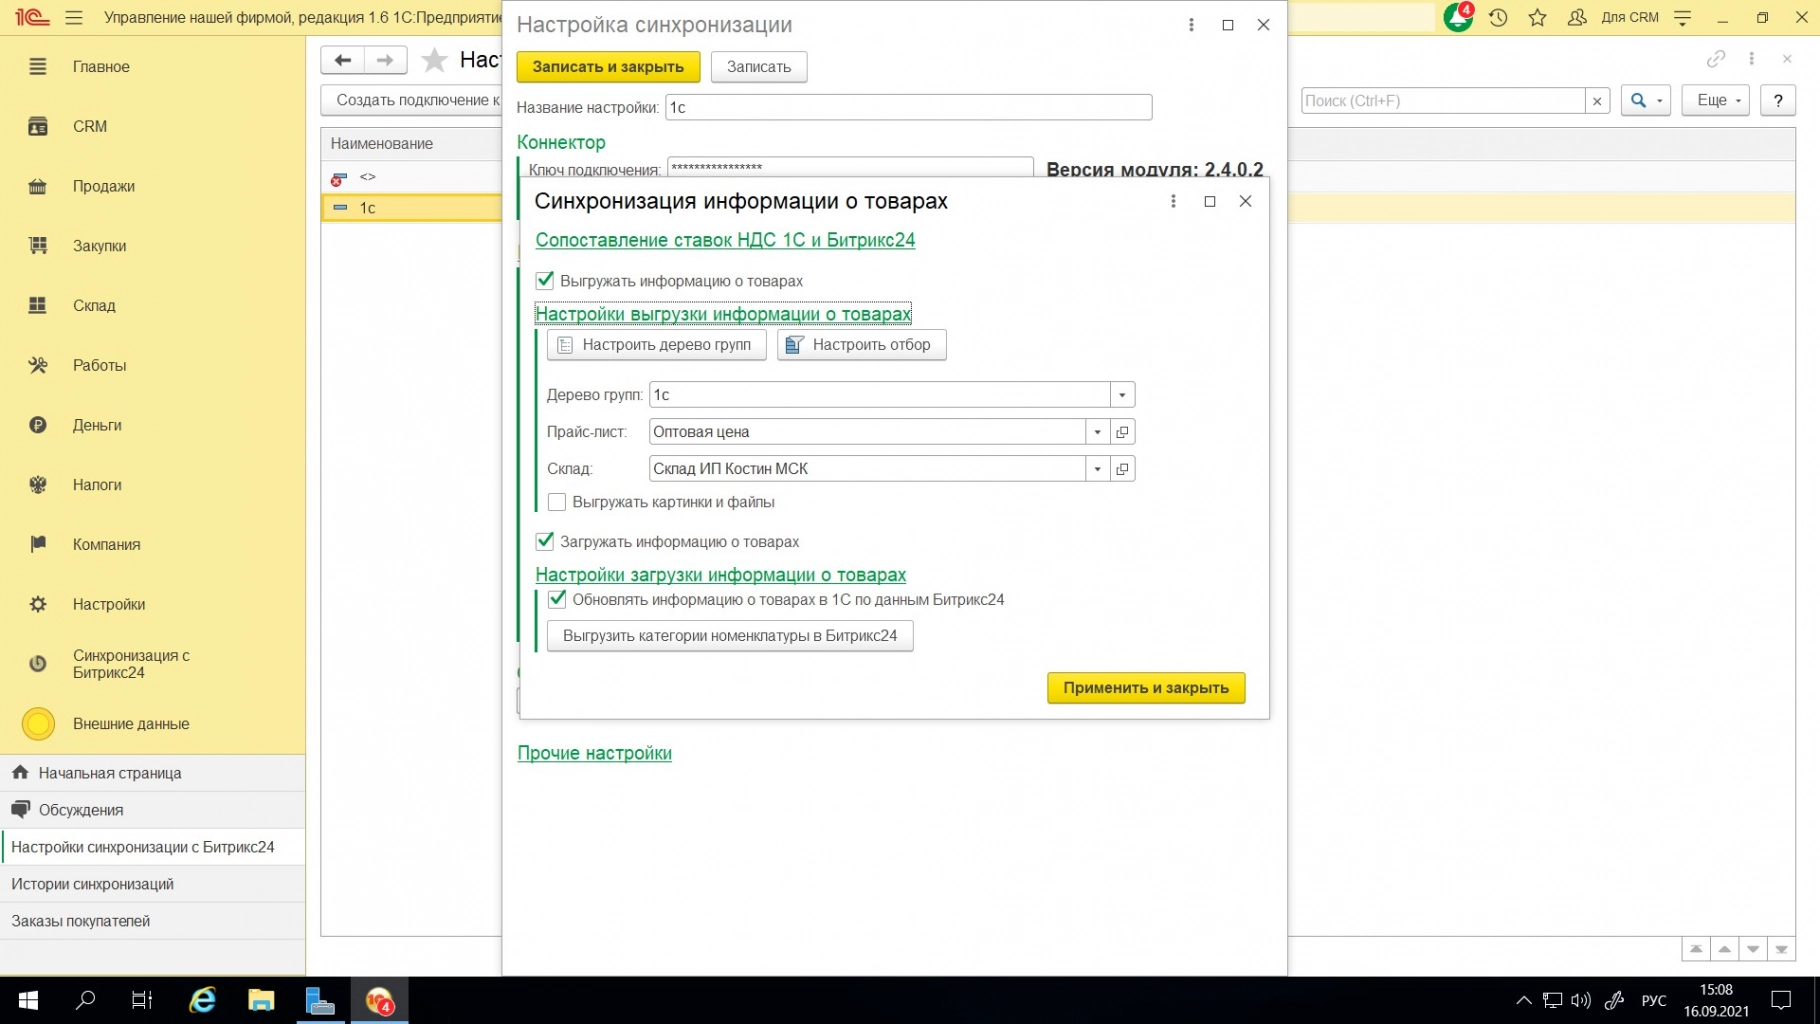Open the Еще dropdown menu
The width and height of the screenshot is (1820, 1024).
tap(1715, 101)
